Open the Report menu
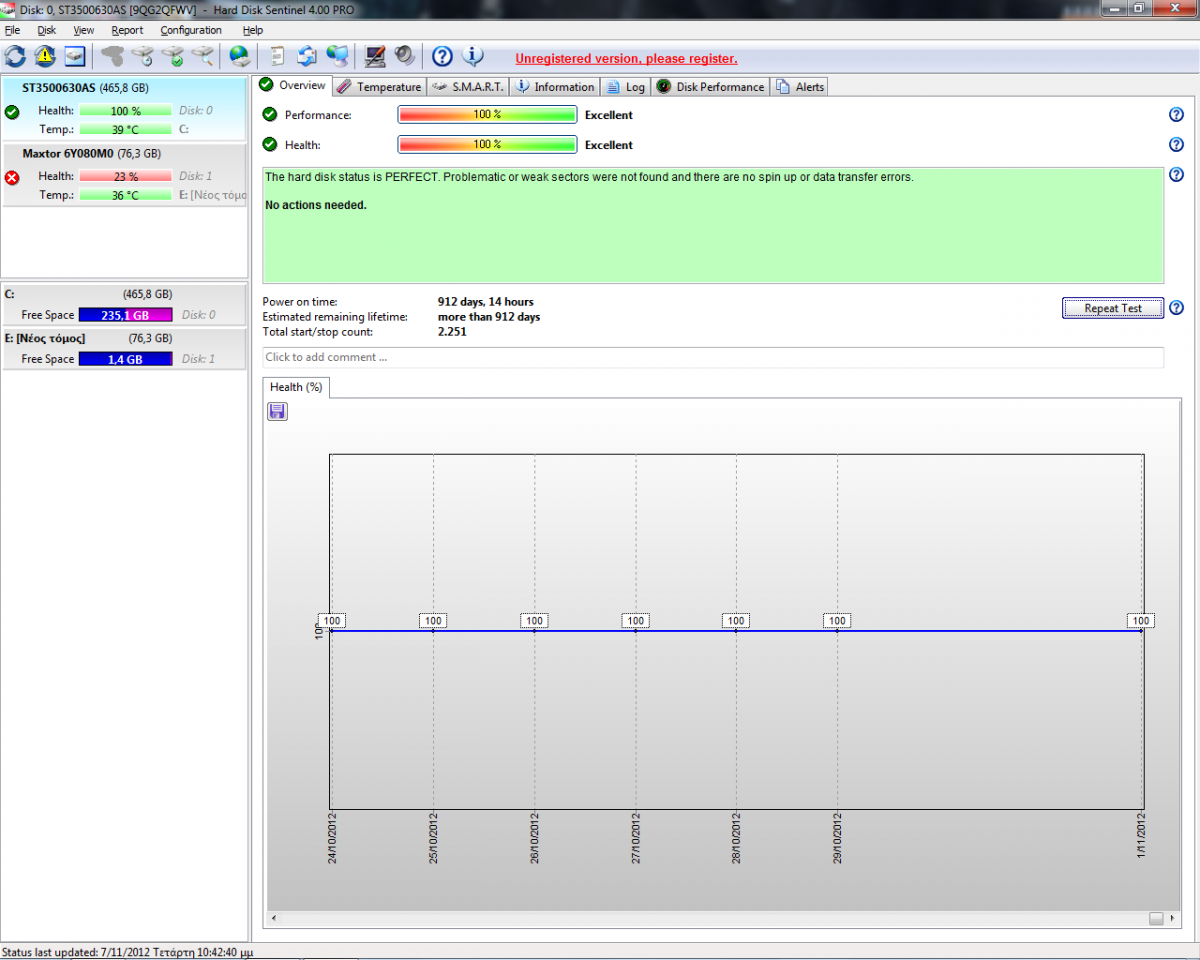The height and width of the screenshot is (960, 1200). point(127,30)
